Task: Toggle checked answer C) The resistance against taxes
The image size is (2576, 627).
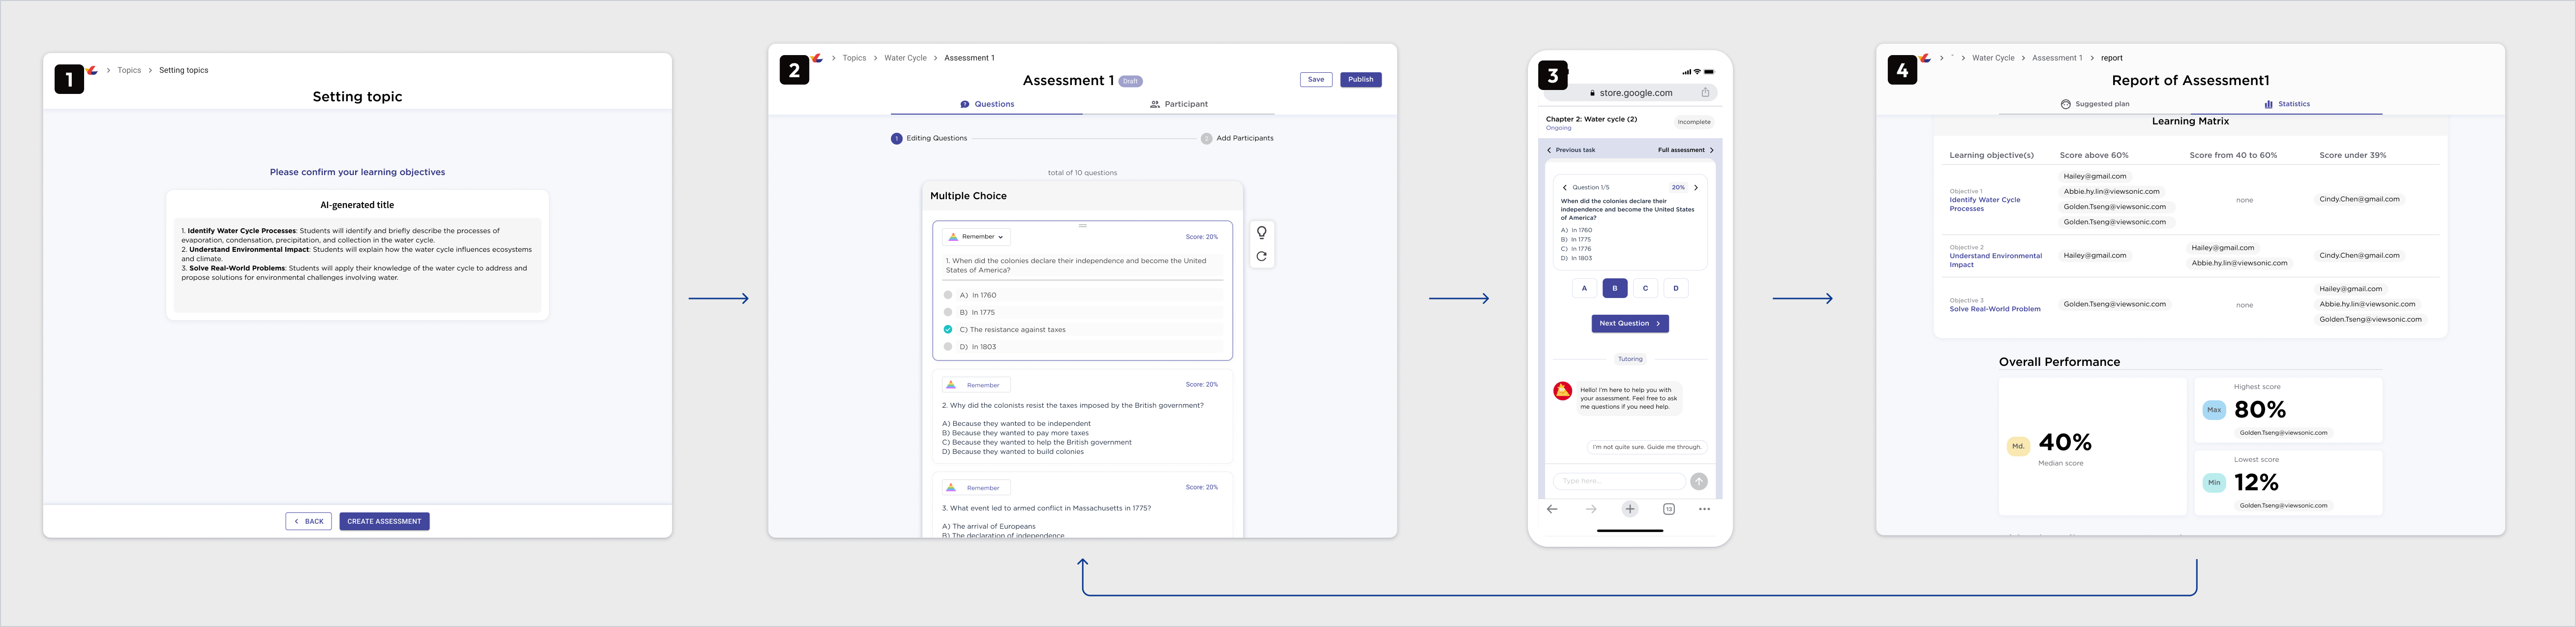Action: tap(948, 329)
